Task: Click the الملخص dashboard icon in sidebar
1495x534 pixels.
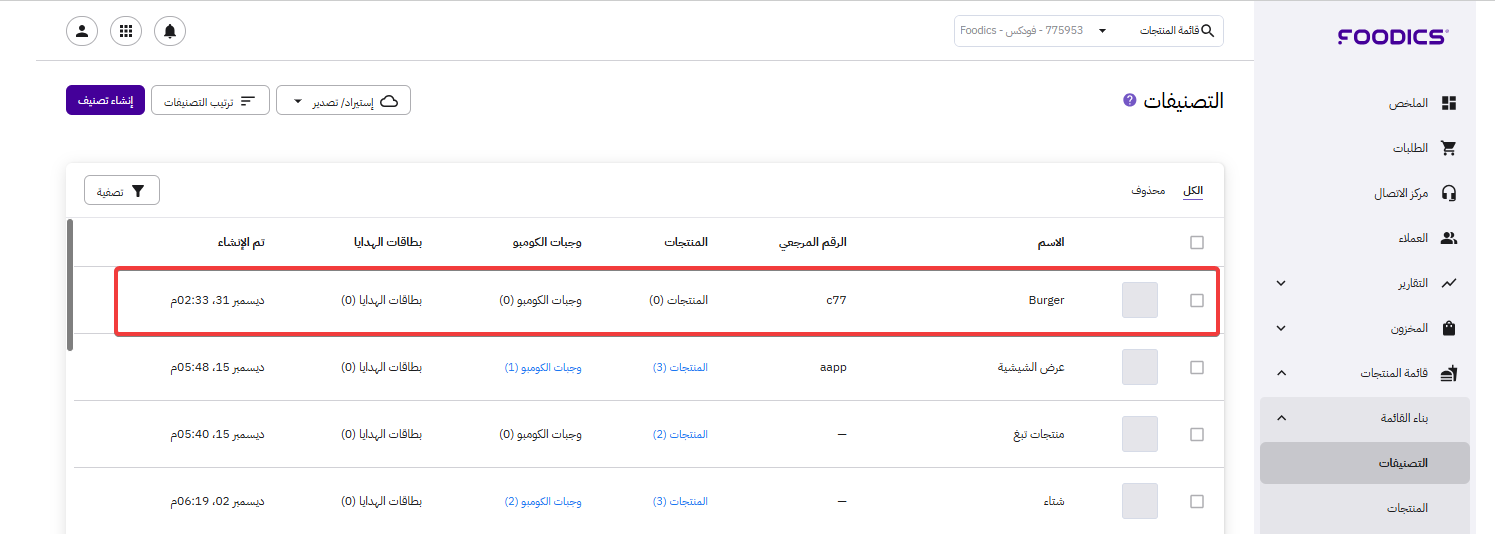Action: coord(1448,103)
